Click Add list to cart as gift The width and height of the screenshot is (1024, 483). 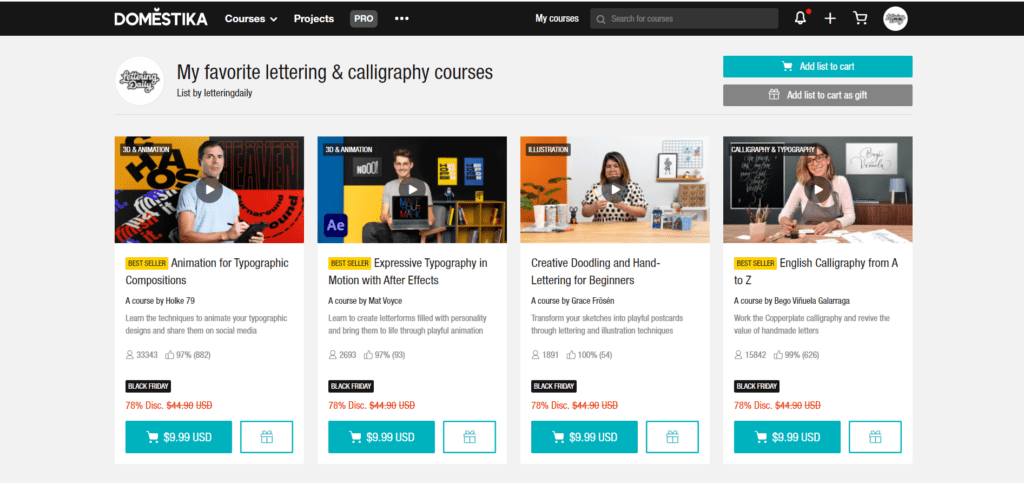pos(818,95)
